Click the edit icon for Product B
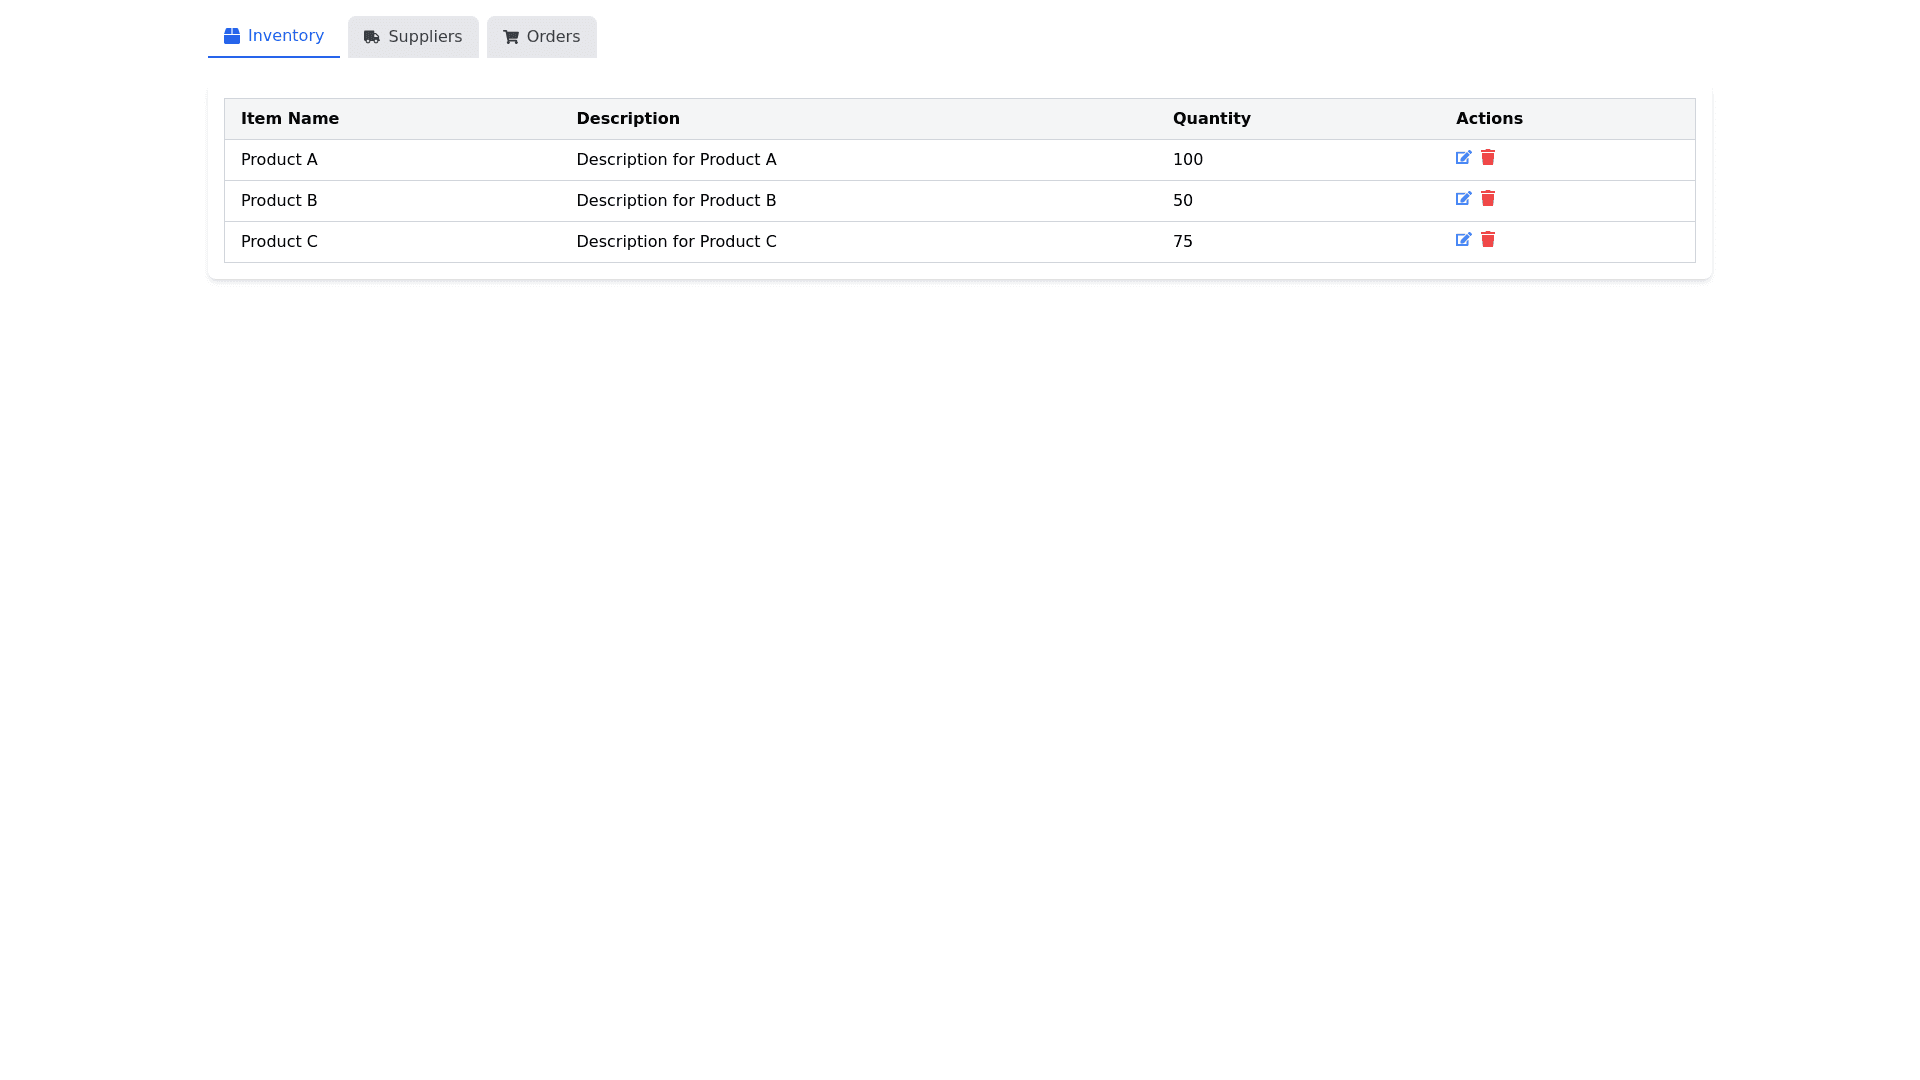This screenshot has height=1080, width=1920. pyautogui.click(x=1463, y=199)
